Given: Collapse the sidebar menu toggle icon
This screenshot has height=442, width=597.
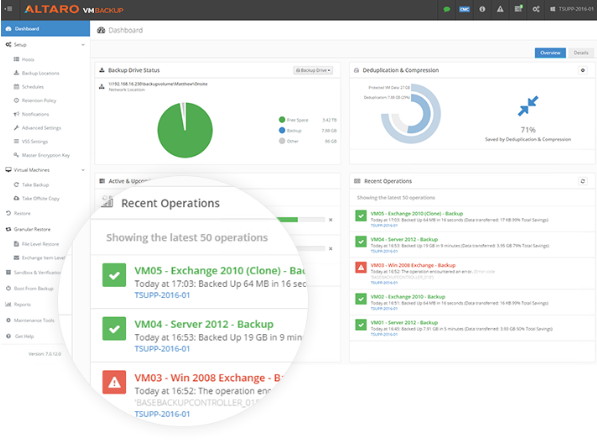Looking at the screenshot, I should click(8, 9).
